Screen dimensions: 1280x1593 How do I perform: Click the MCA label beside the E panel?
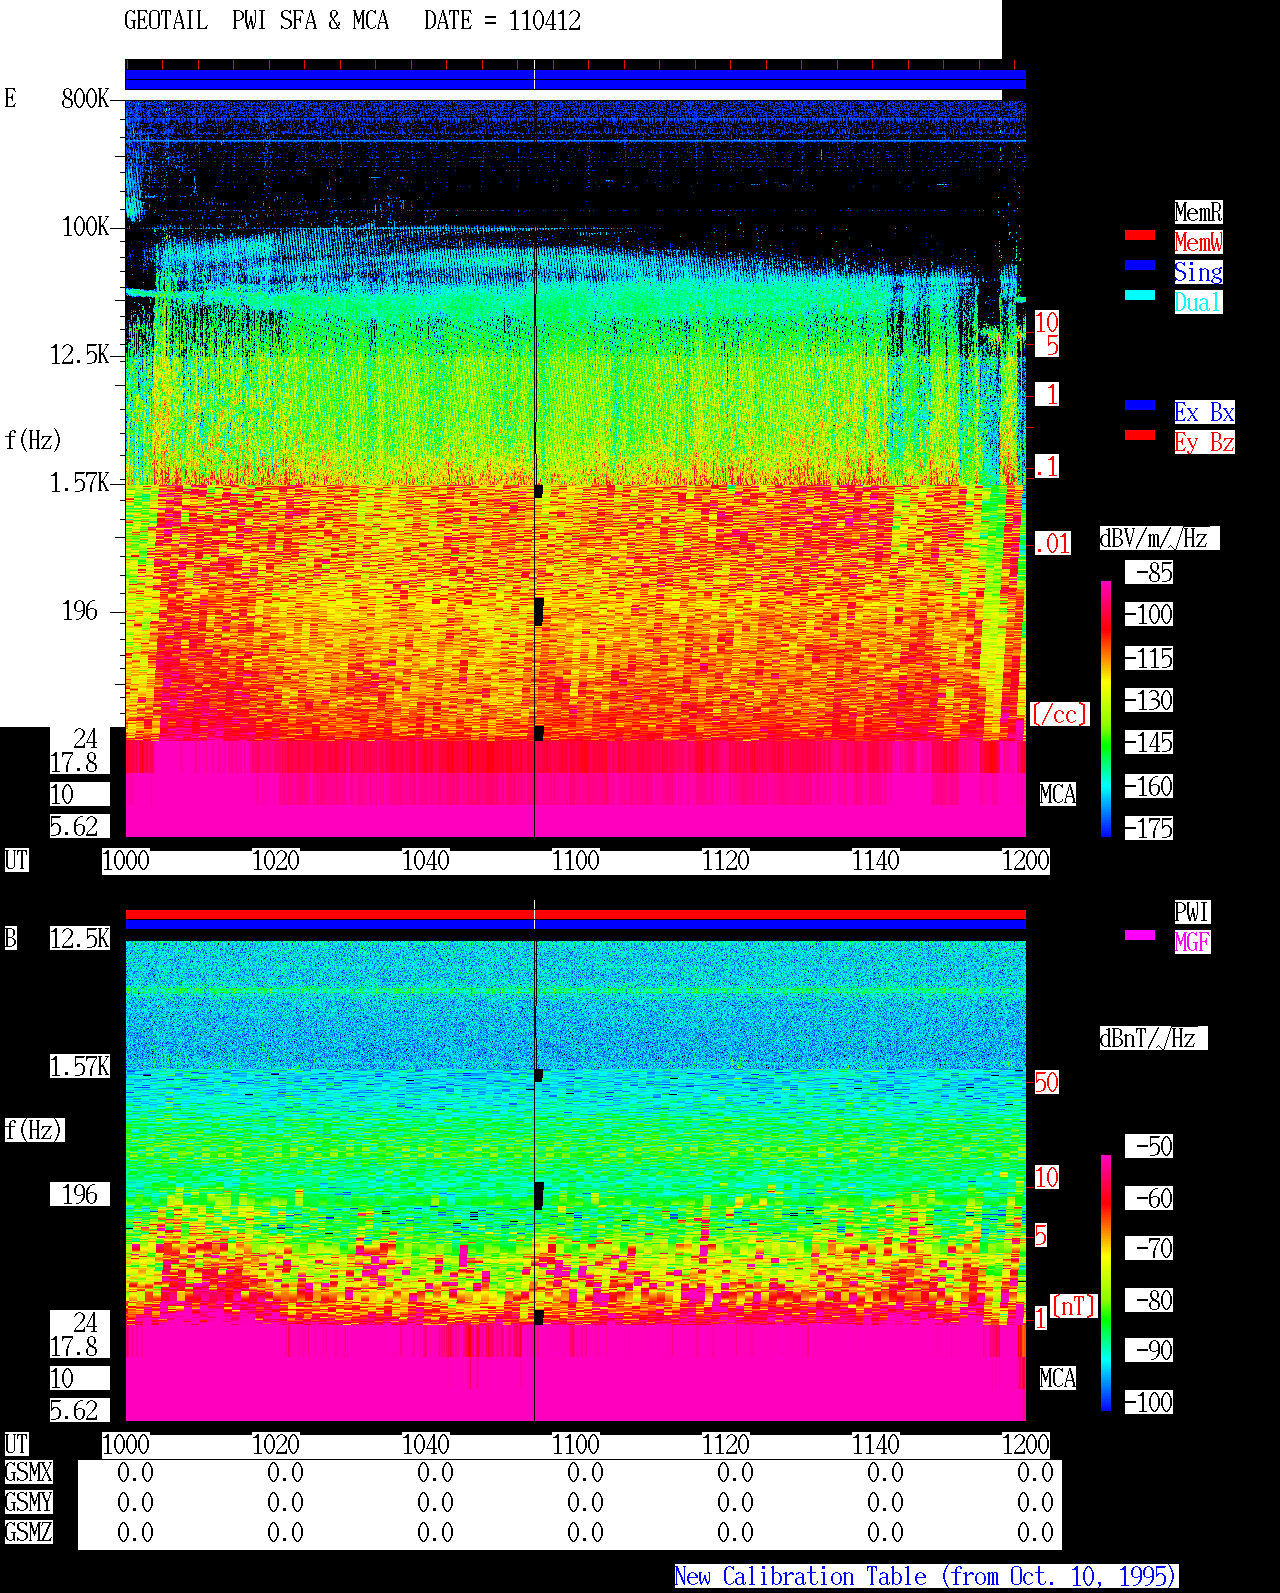[1058, 794]
